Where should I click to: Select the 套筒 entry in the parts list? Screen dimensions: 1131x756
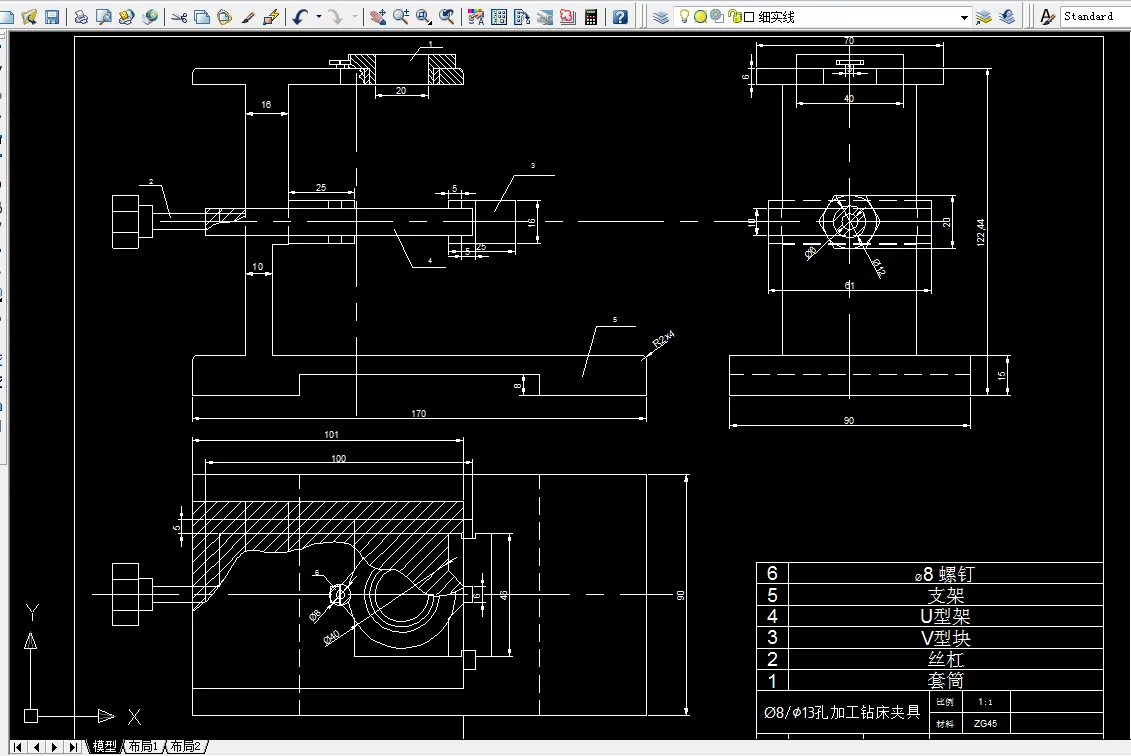(x=946, y=680)
